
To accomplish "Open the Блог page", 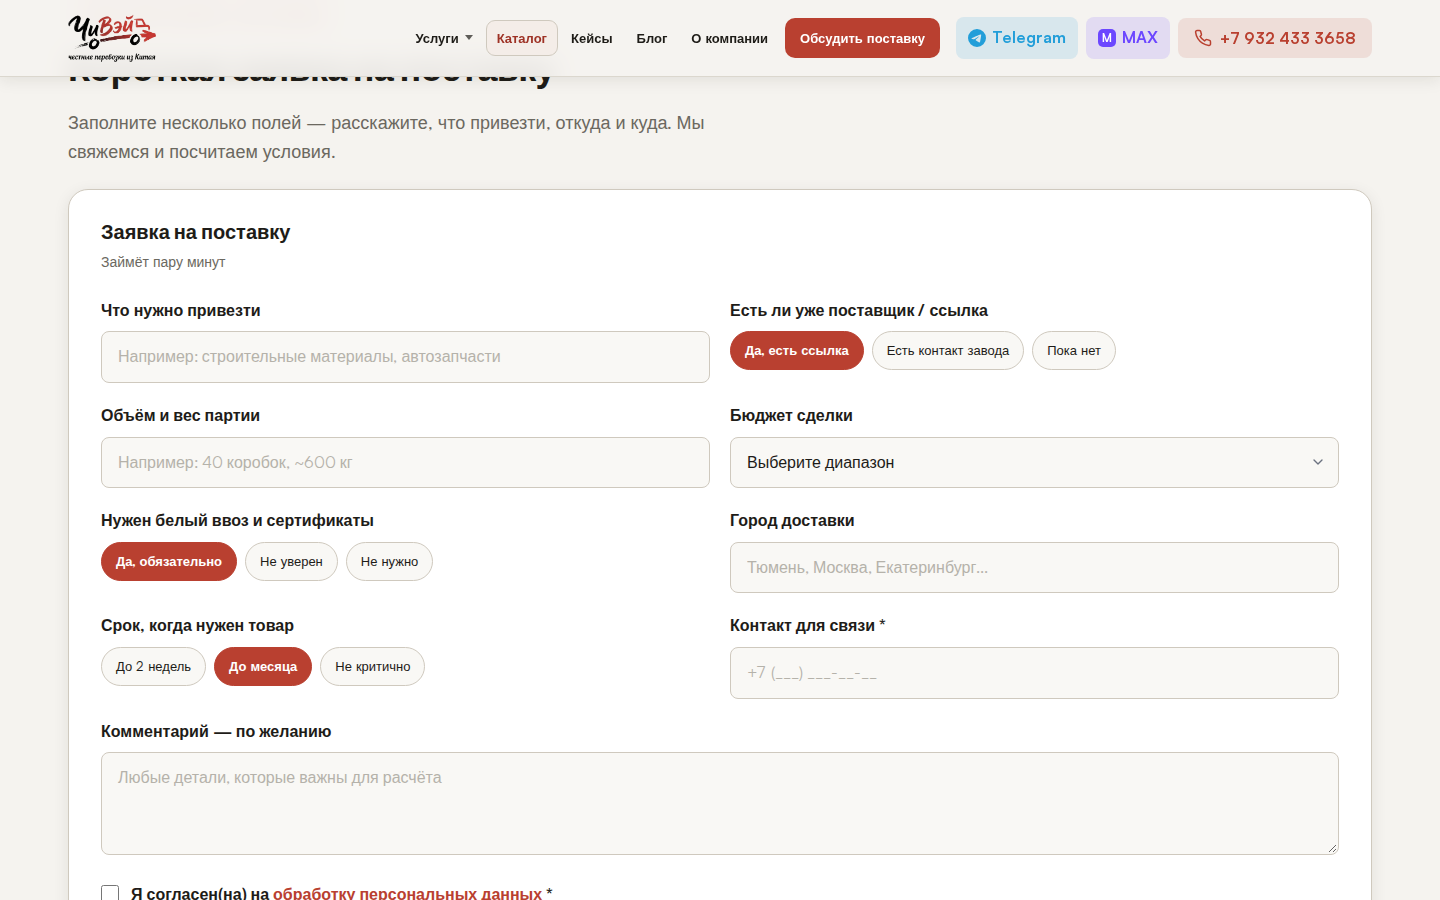I will coord(652,38).
